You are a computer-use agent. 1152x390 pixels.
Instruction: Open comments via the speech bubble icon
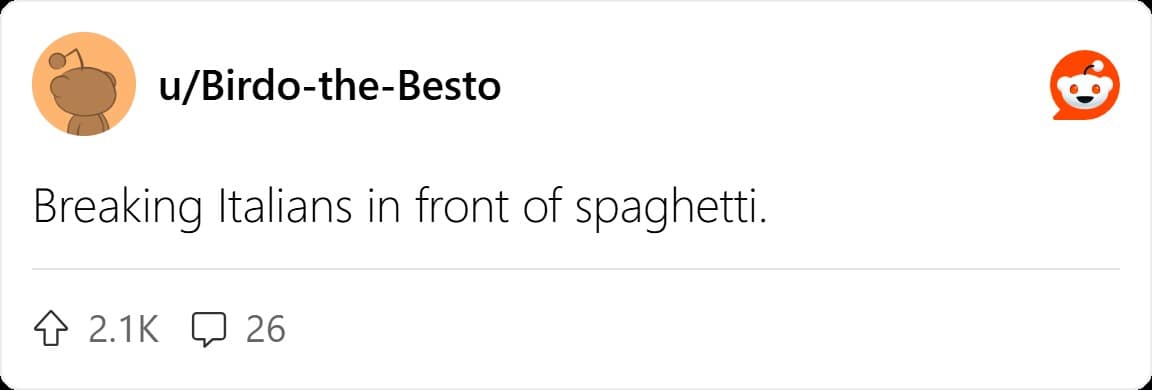(208, 329)
